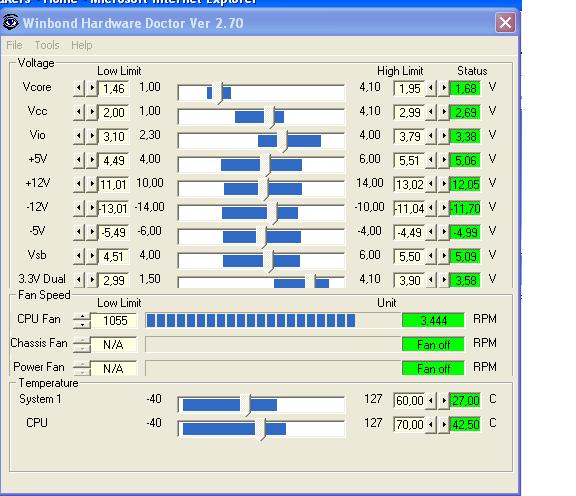Increase Vcore low limit with right arrow
The image size is (576, 496).
click(92, 89)
